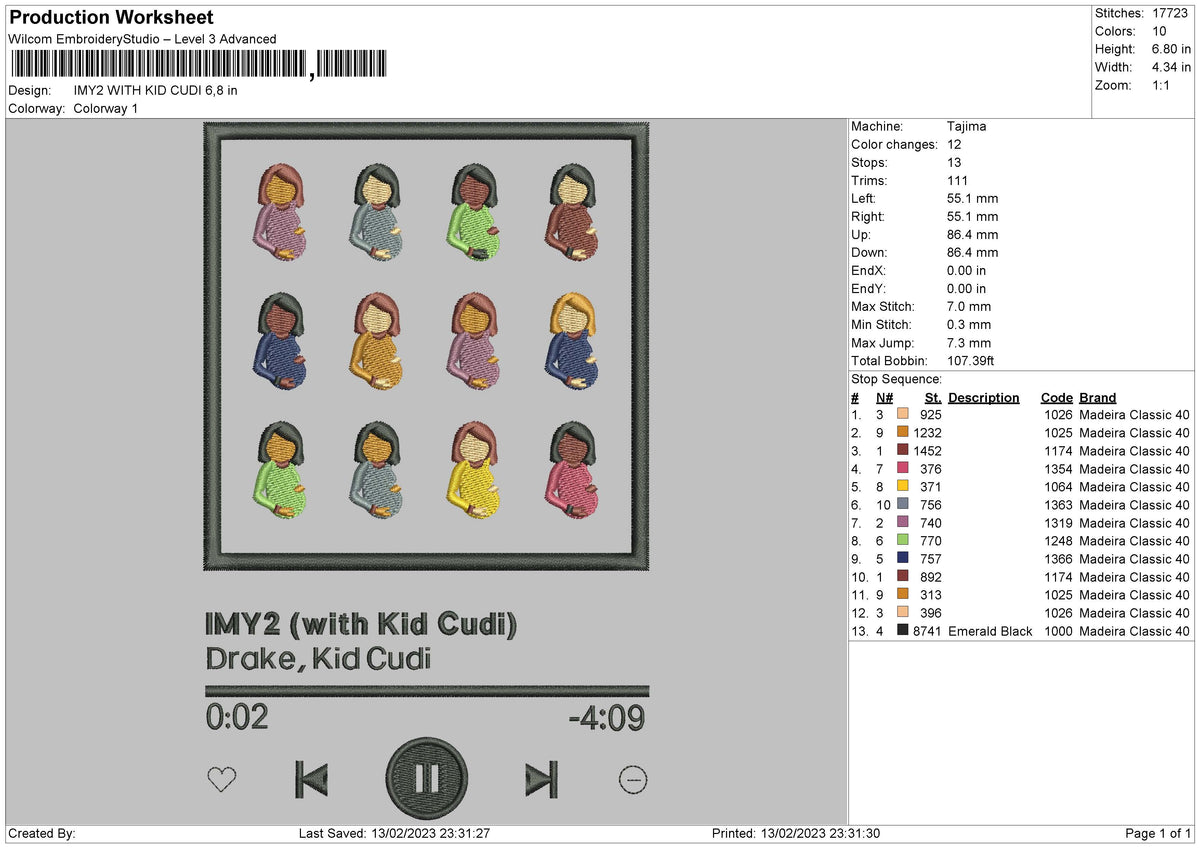
Task: Click mauve swatch of stop 7 (740 stitches)
Action: click(903, 521)
